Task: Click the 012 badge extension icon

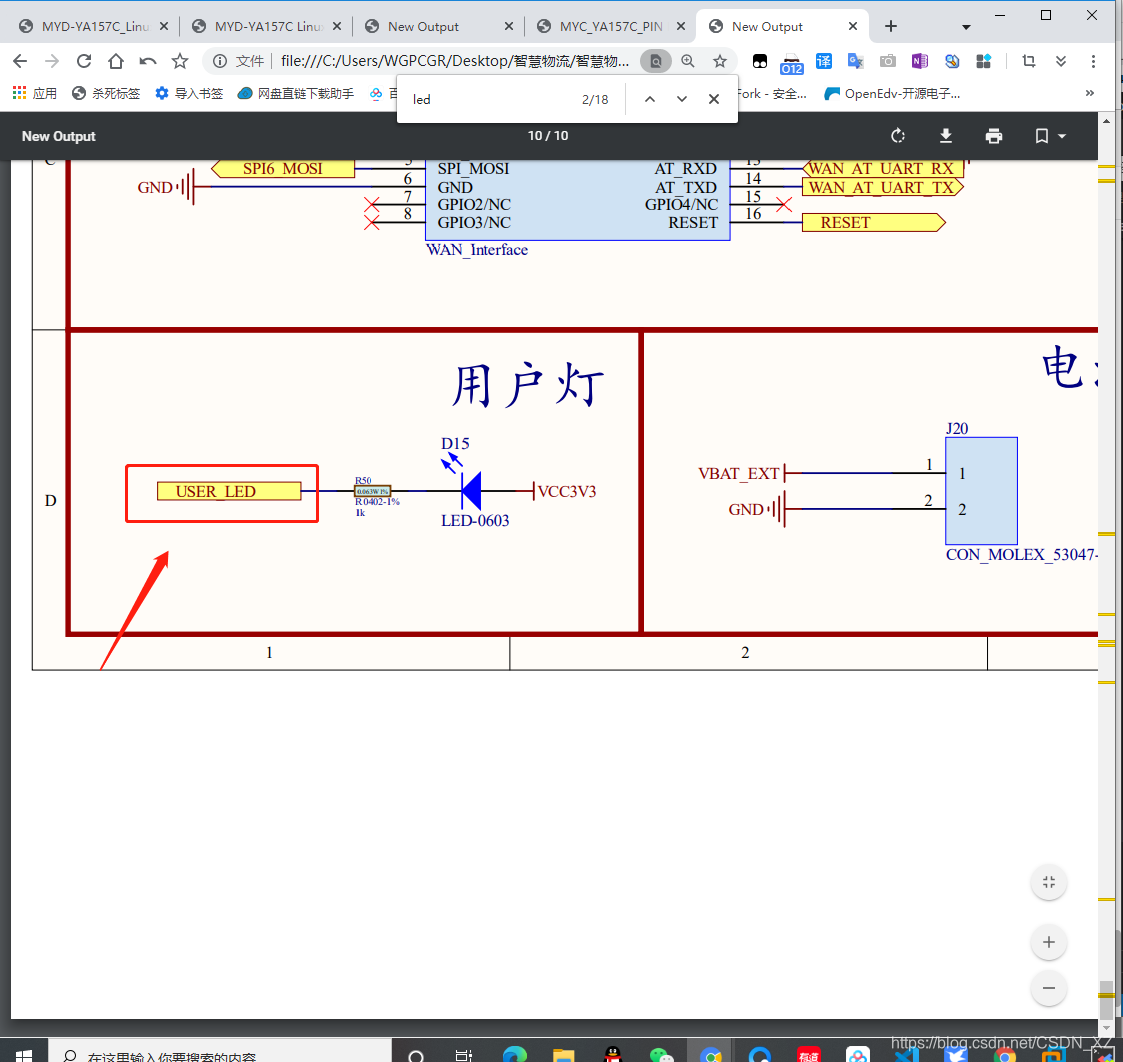Action: pyautogui.click(x=791, y=64)
